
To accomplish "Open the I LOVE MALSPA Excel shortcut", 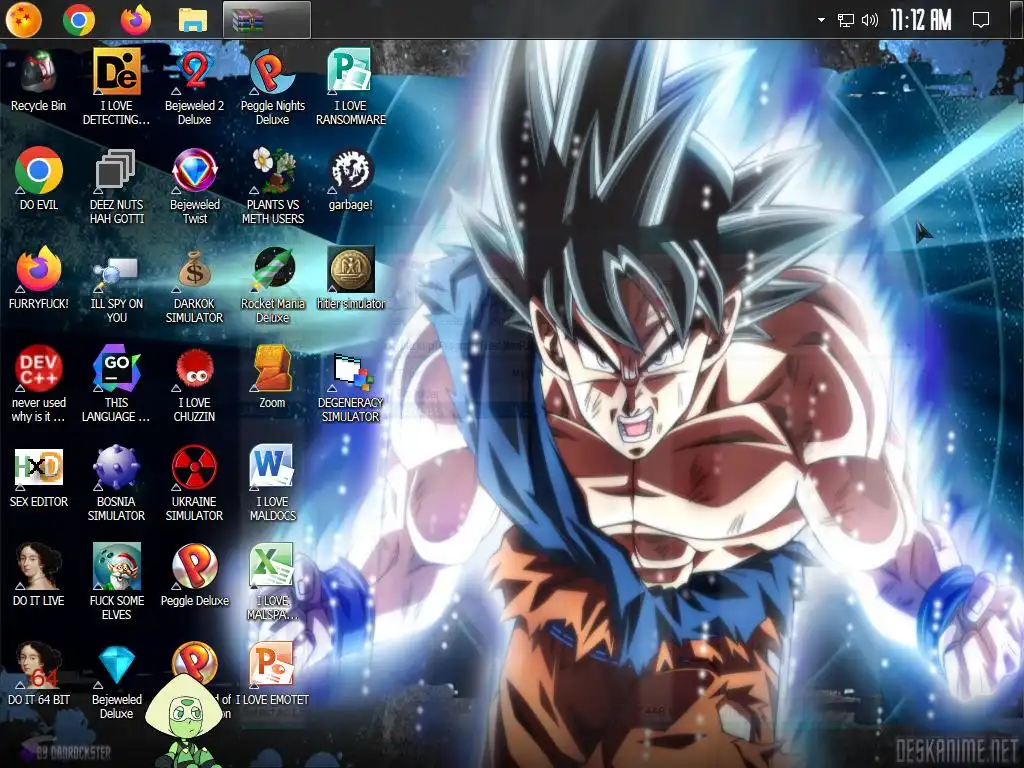I will coord(272,583).
